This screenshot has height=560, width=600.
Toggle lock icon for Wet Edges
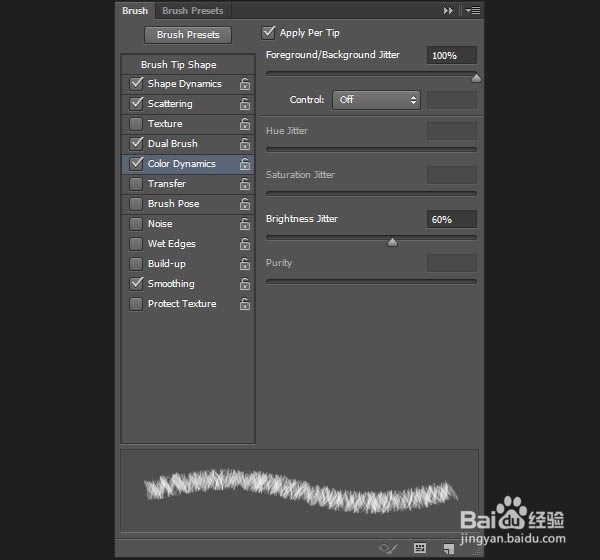point(245,244)
